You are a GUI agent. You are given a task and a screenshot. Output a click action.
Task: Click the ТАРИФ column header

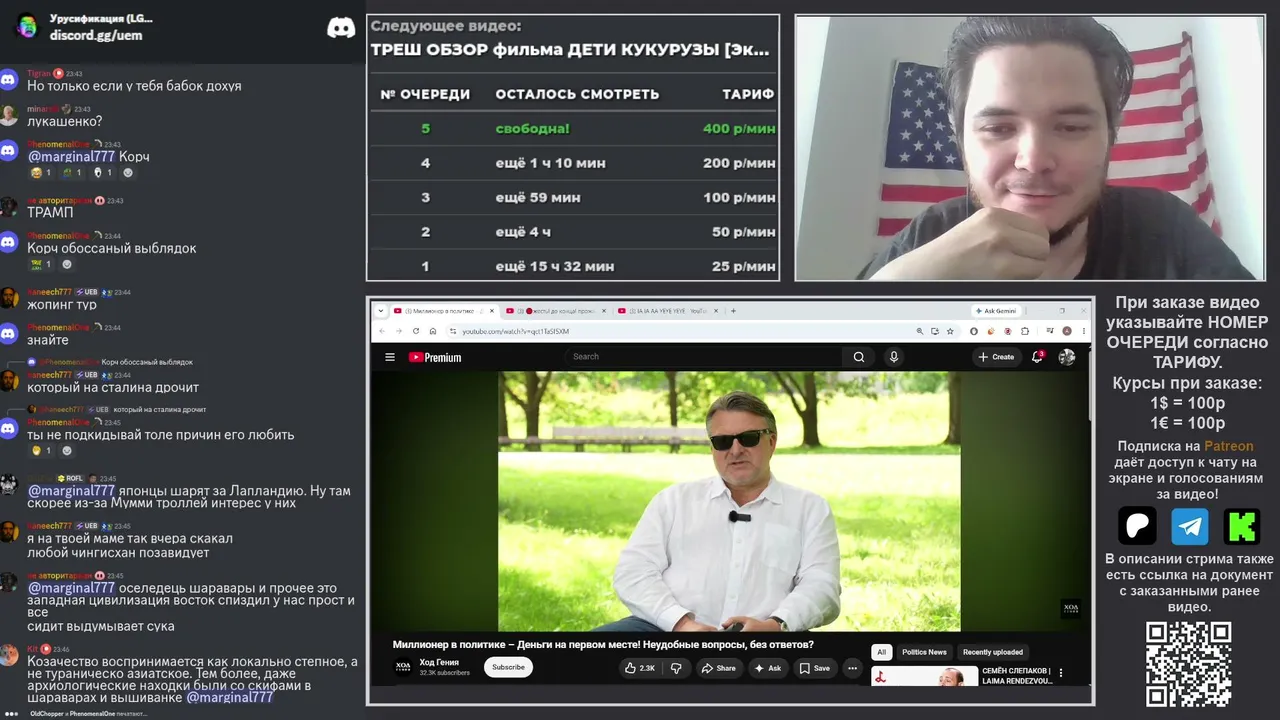(x=748, y=94)
